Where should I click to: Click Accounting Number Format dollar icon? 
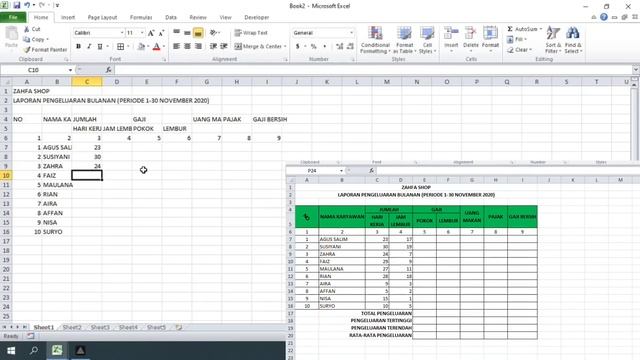[x=298, y=47]
